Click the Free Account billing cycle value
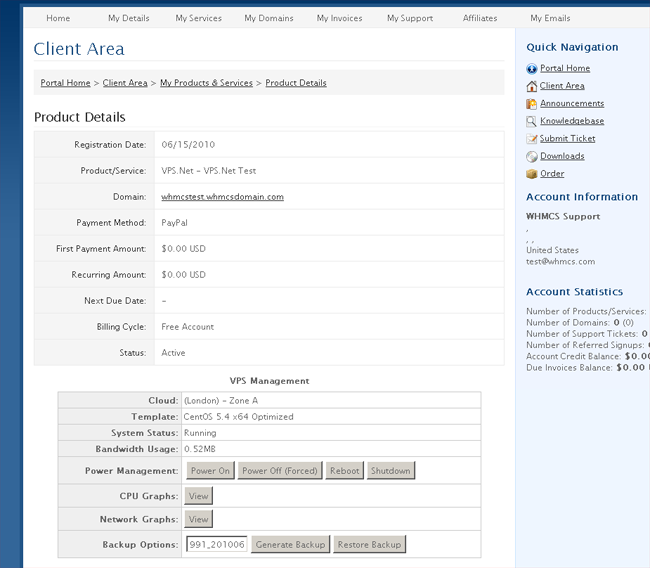Screen dimensions: 650x568 point(188,327)
